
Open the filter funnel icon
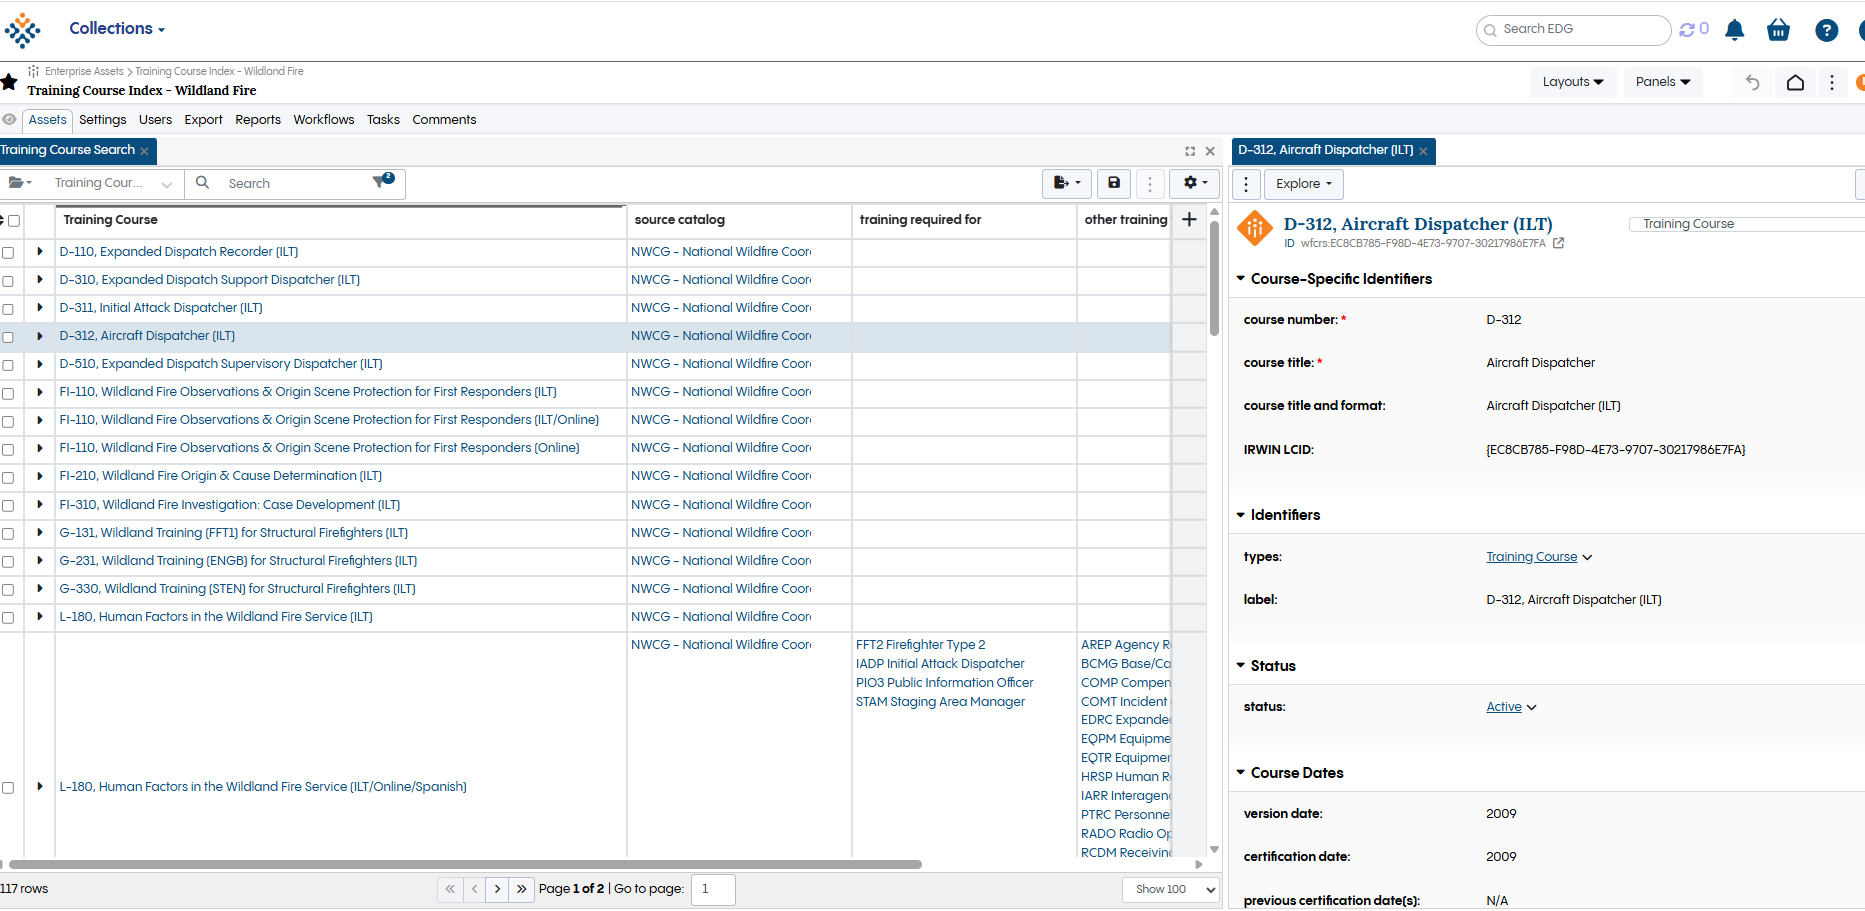381,182
